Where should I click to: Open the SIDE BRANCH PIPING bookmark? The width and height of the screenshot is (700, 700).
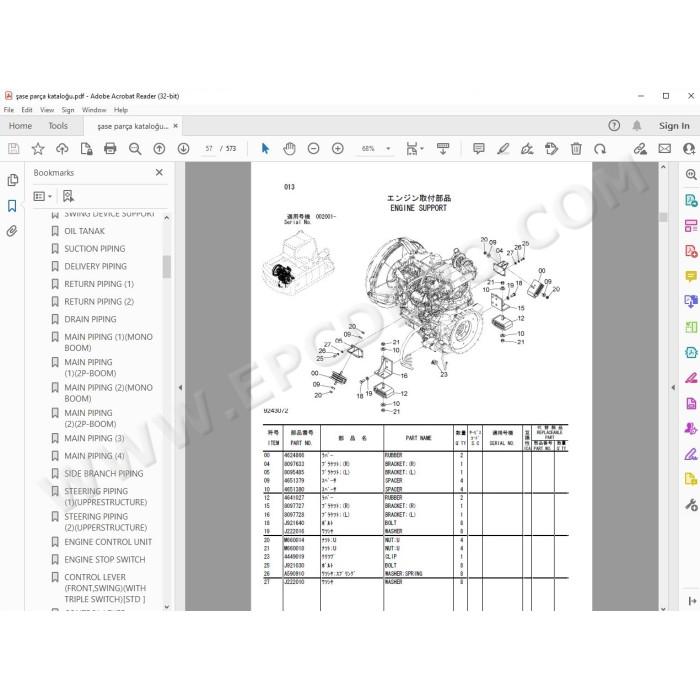pos(104,474)
